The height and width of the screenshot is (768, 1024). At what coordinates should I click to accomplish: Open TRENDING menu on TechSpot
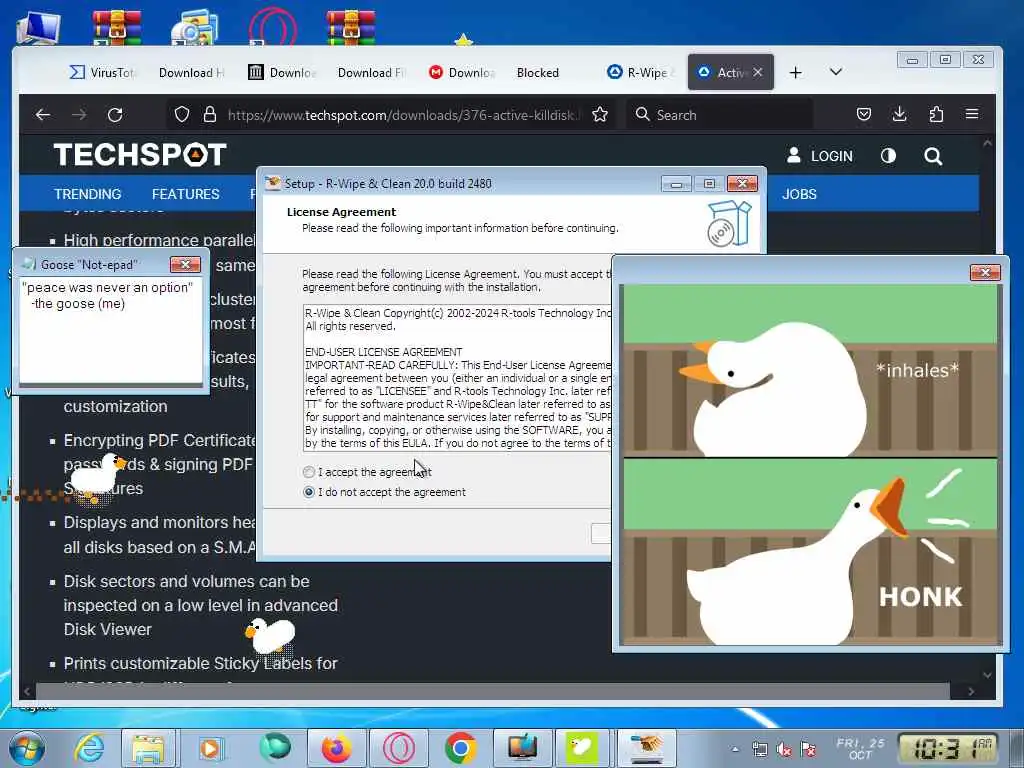coord(88,194)
